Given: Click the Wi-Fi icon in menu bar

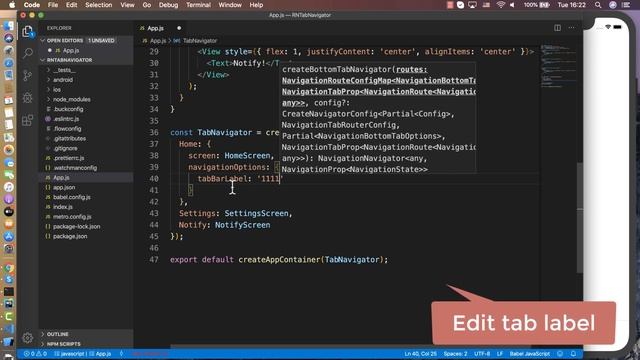Looking at the screenshot, I should coord(500,5).
